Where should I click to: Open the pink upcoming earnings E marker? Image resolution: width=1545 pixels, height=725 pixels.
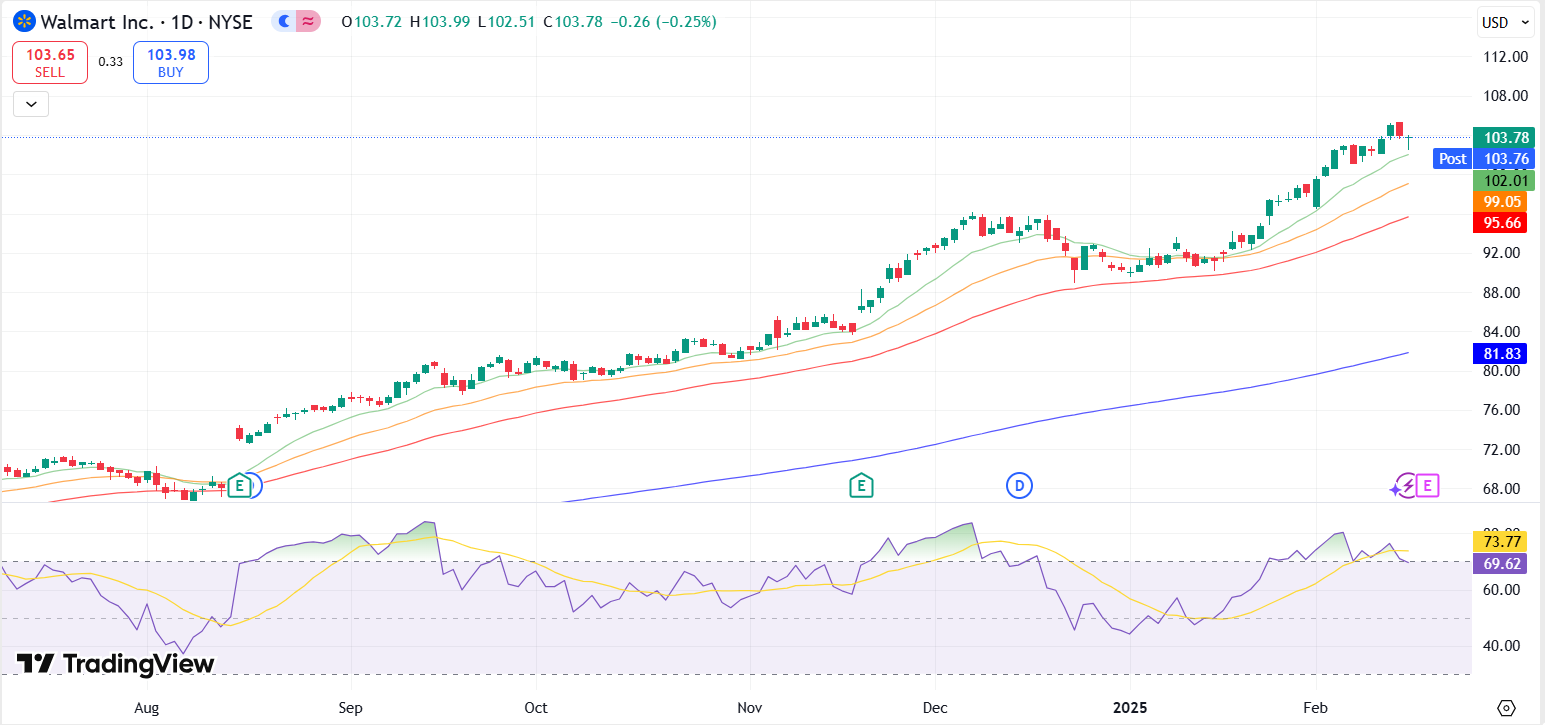point(1427,486)
